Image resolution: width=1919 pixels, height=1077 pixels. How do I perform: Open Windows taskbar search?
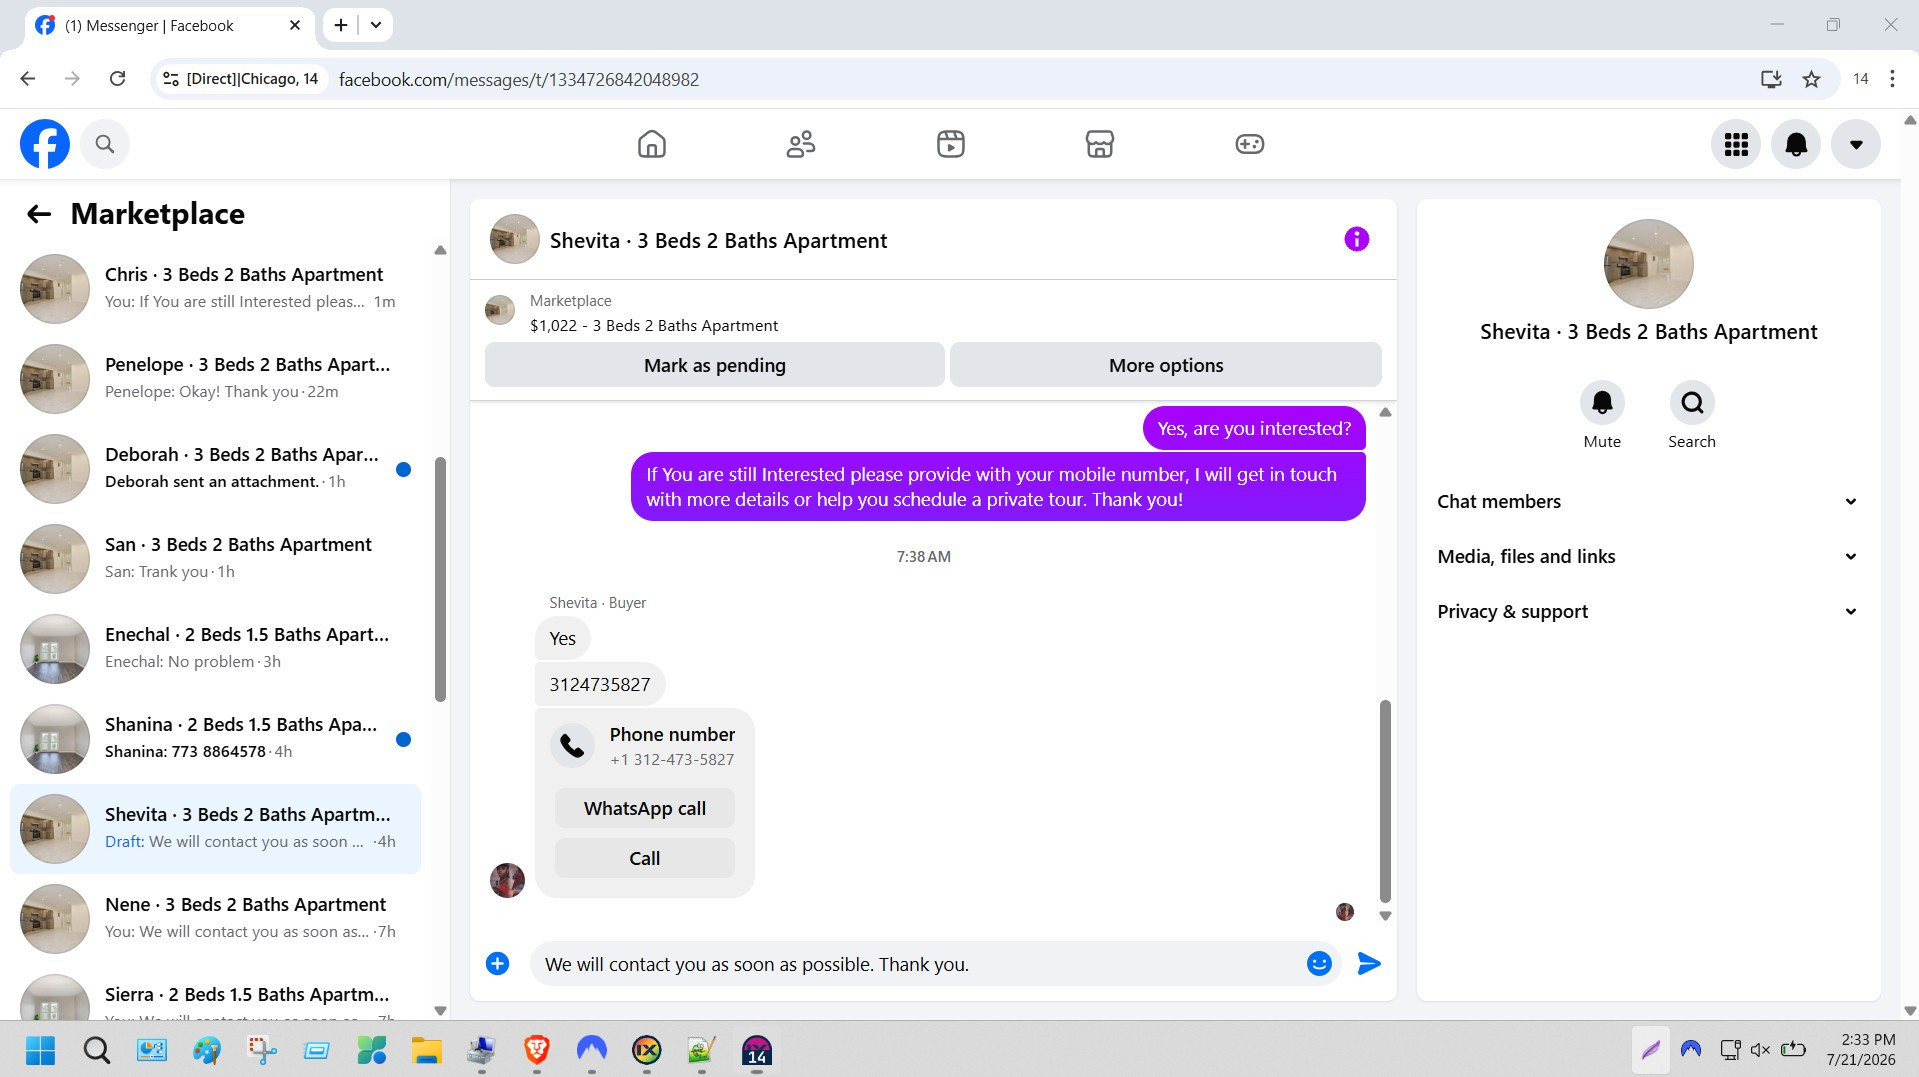[97, 1050]
